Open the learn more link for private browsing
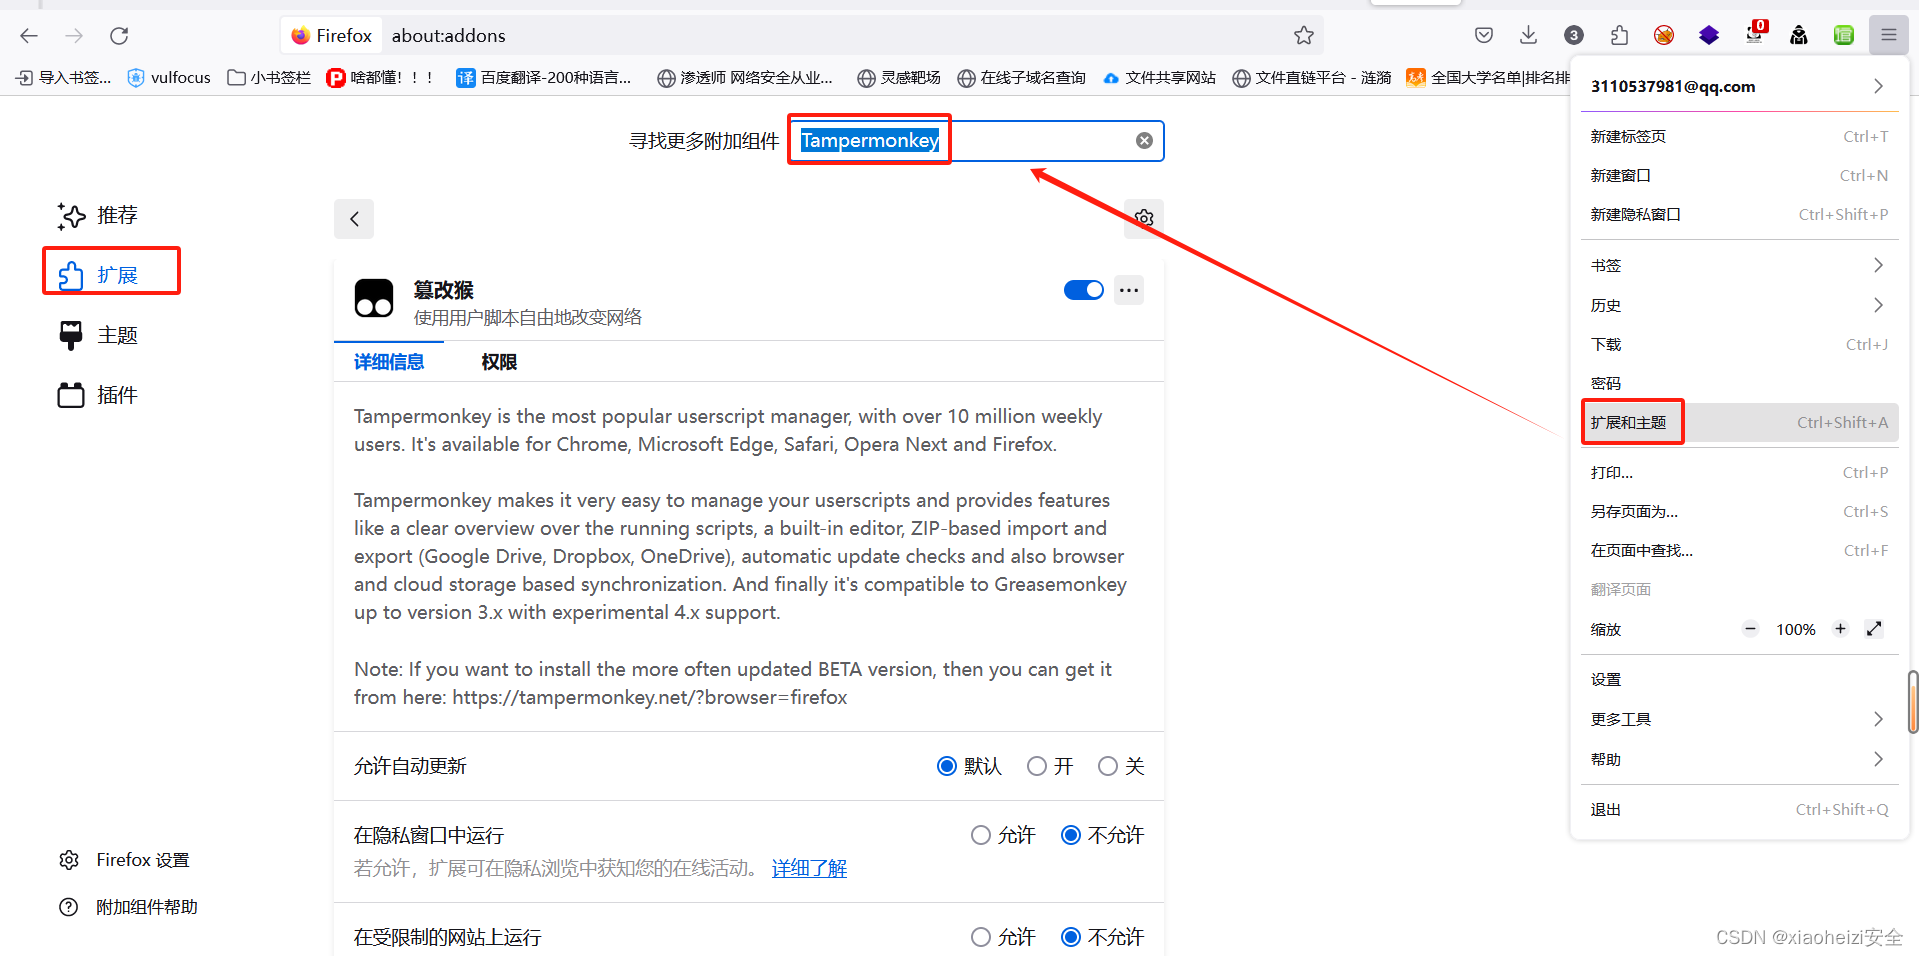Viewport: 1919px width, 956px height. click(809, 868)
